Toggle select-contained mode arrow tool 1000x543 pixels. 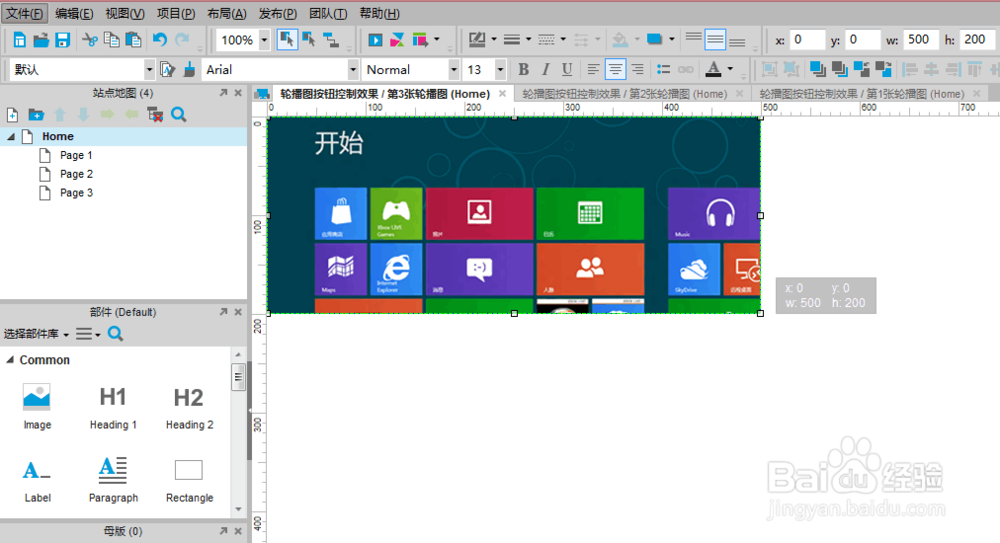(x=309, y=40)
